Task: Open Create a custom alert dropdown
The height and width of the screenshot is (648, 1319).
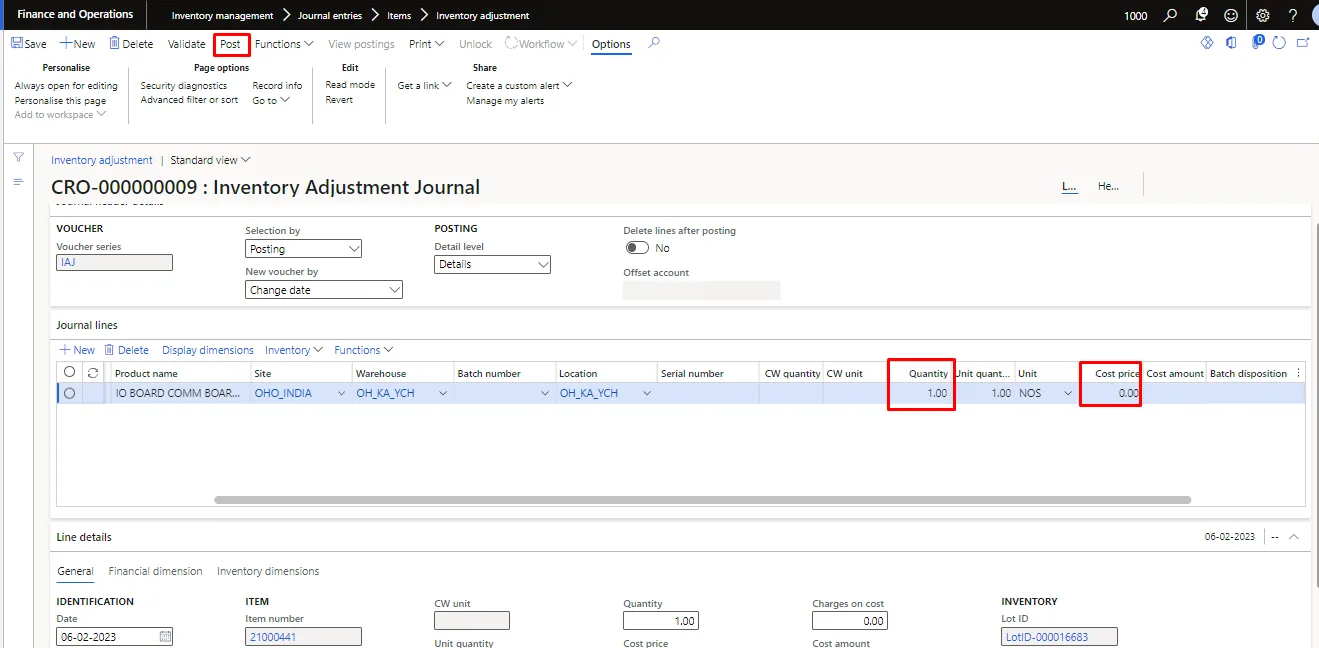Action: (519, 85)
